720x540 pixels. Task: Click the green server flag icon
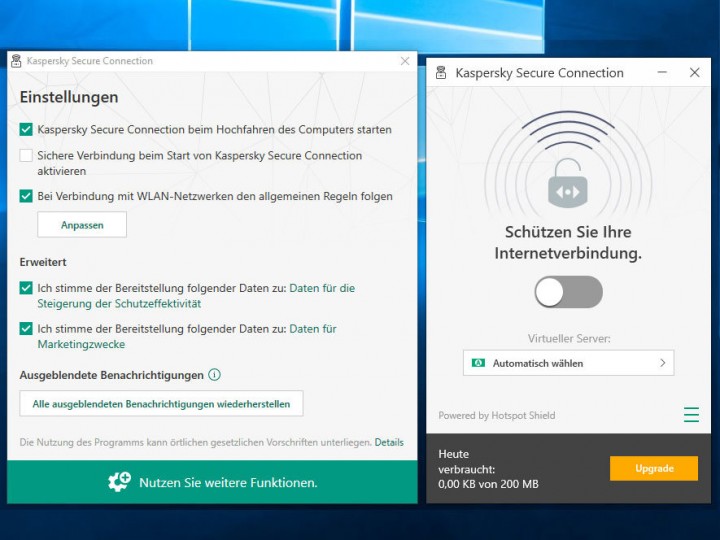pos(479,363)
